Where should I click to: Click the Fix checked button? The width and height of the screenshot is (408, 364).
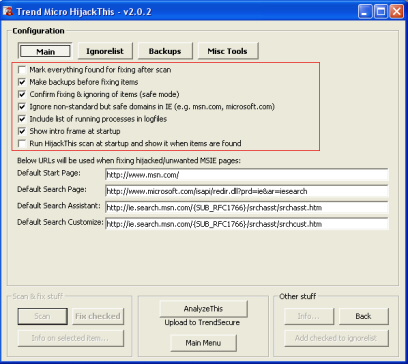pyautogui.click(x=98, y=316)
